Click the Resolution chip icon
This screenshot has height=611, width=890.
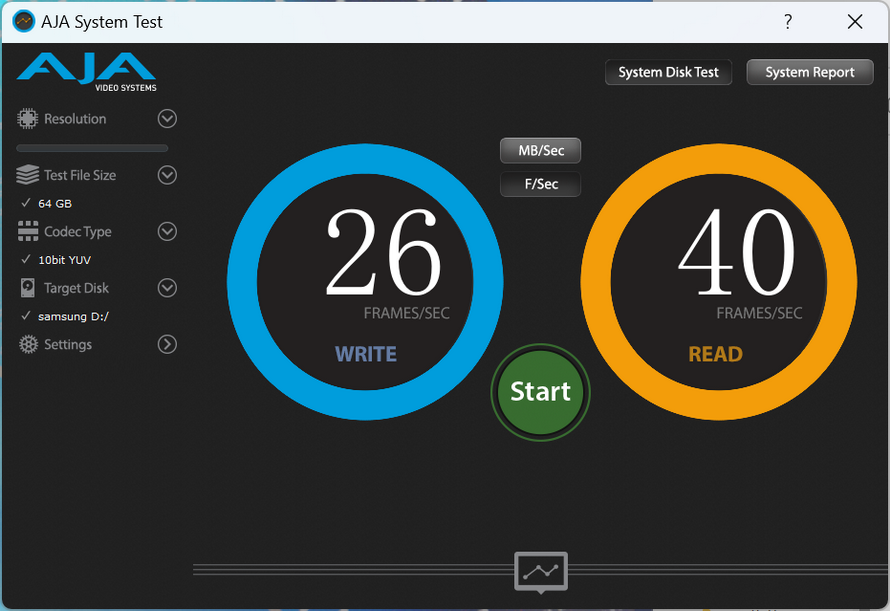[27, 119]
